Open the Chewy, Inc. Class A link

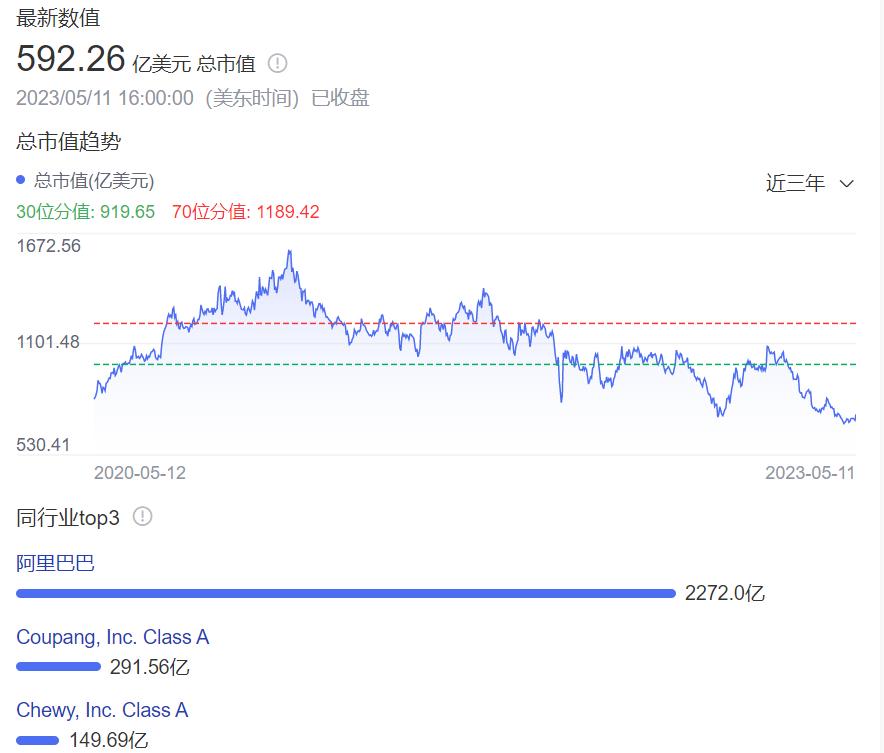[x=102, y=710]
